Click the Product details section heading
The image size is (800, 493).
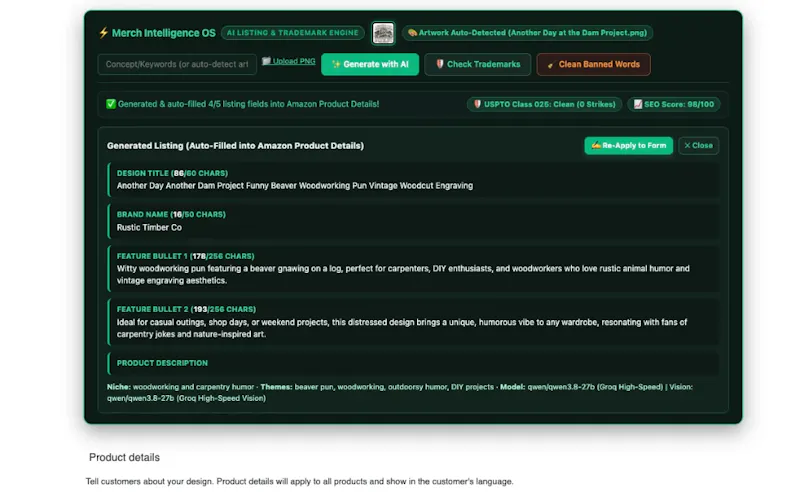click(x=124, y=457)
